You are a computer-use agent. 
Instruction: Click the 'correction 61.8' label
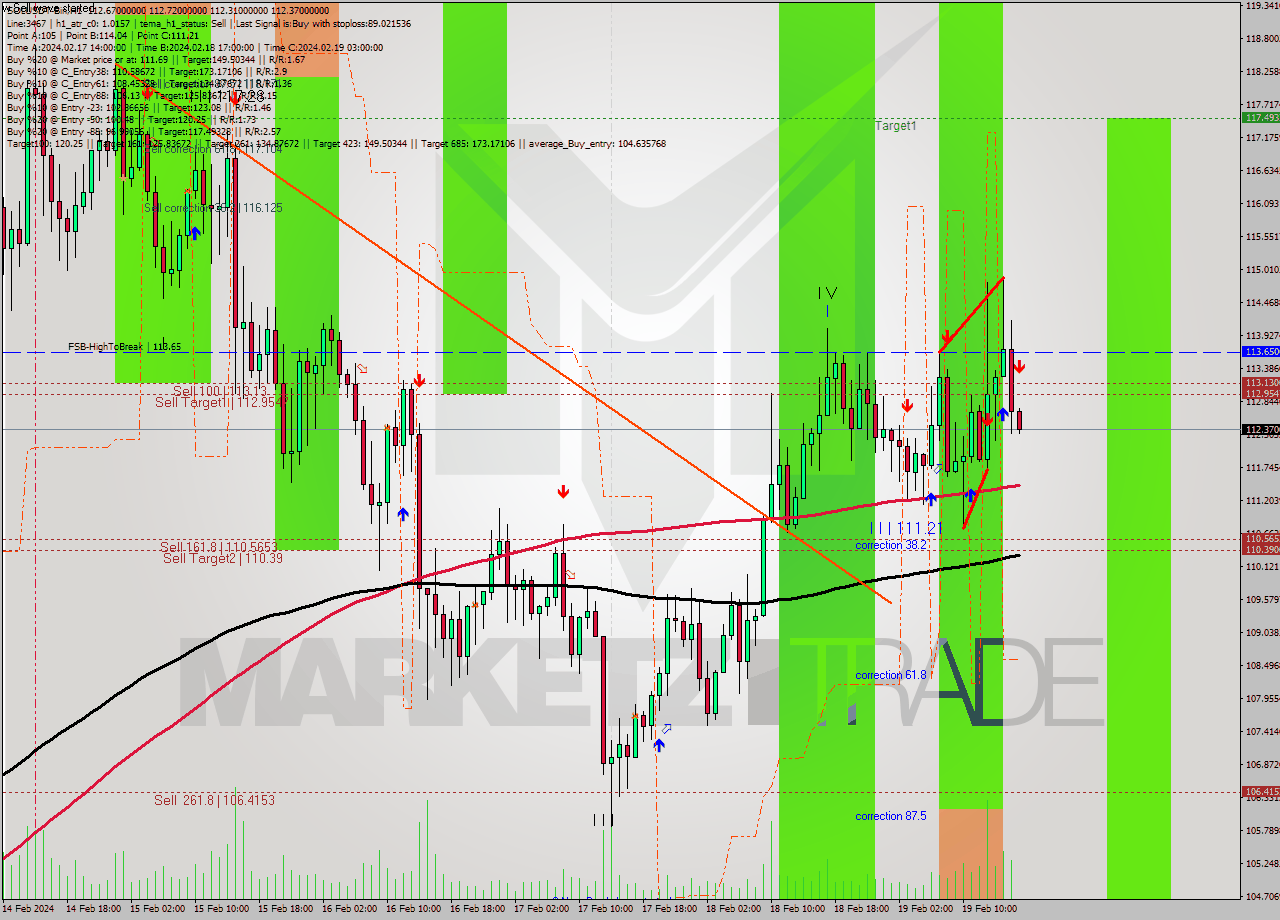(x=891, y=675)
